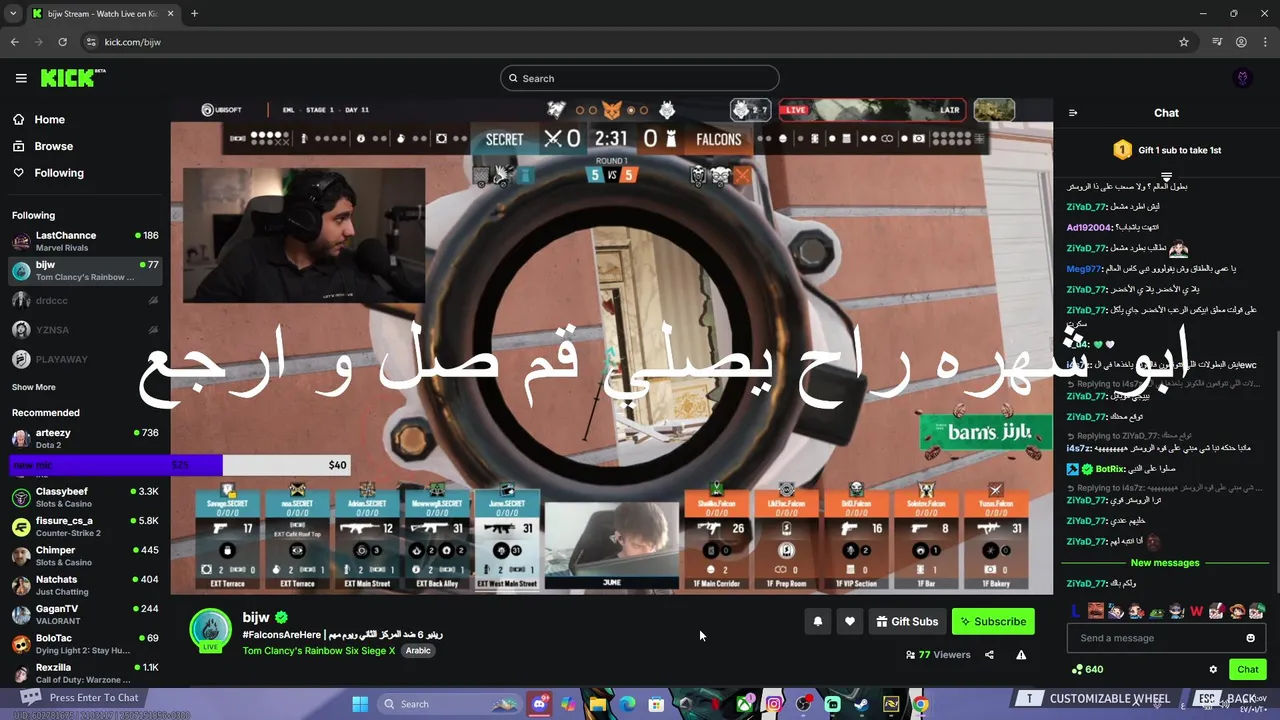1280x720 pixels.
Task: Open offline channel PLAYAWAY
Action: pos(85,359)
